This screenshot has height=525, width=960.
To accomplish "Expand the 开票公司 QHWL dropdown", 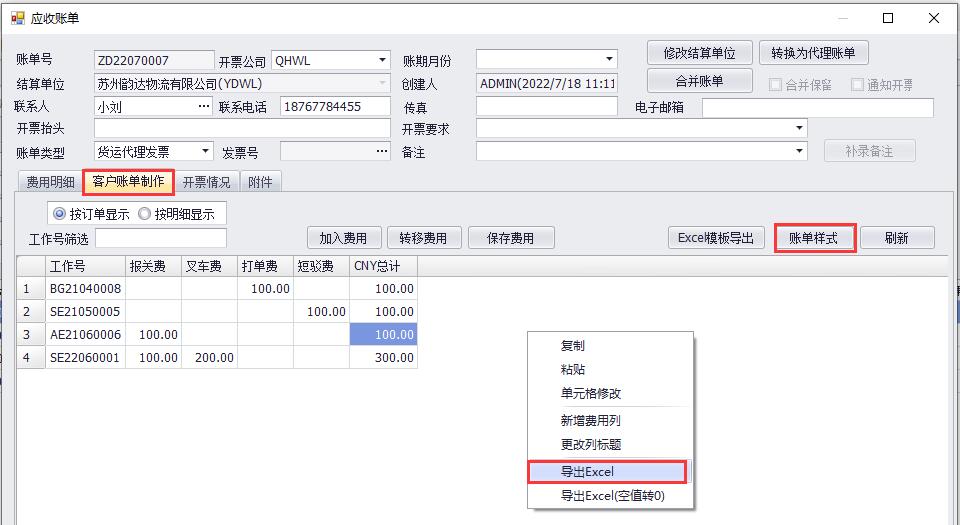I will [x=382, y=60].
